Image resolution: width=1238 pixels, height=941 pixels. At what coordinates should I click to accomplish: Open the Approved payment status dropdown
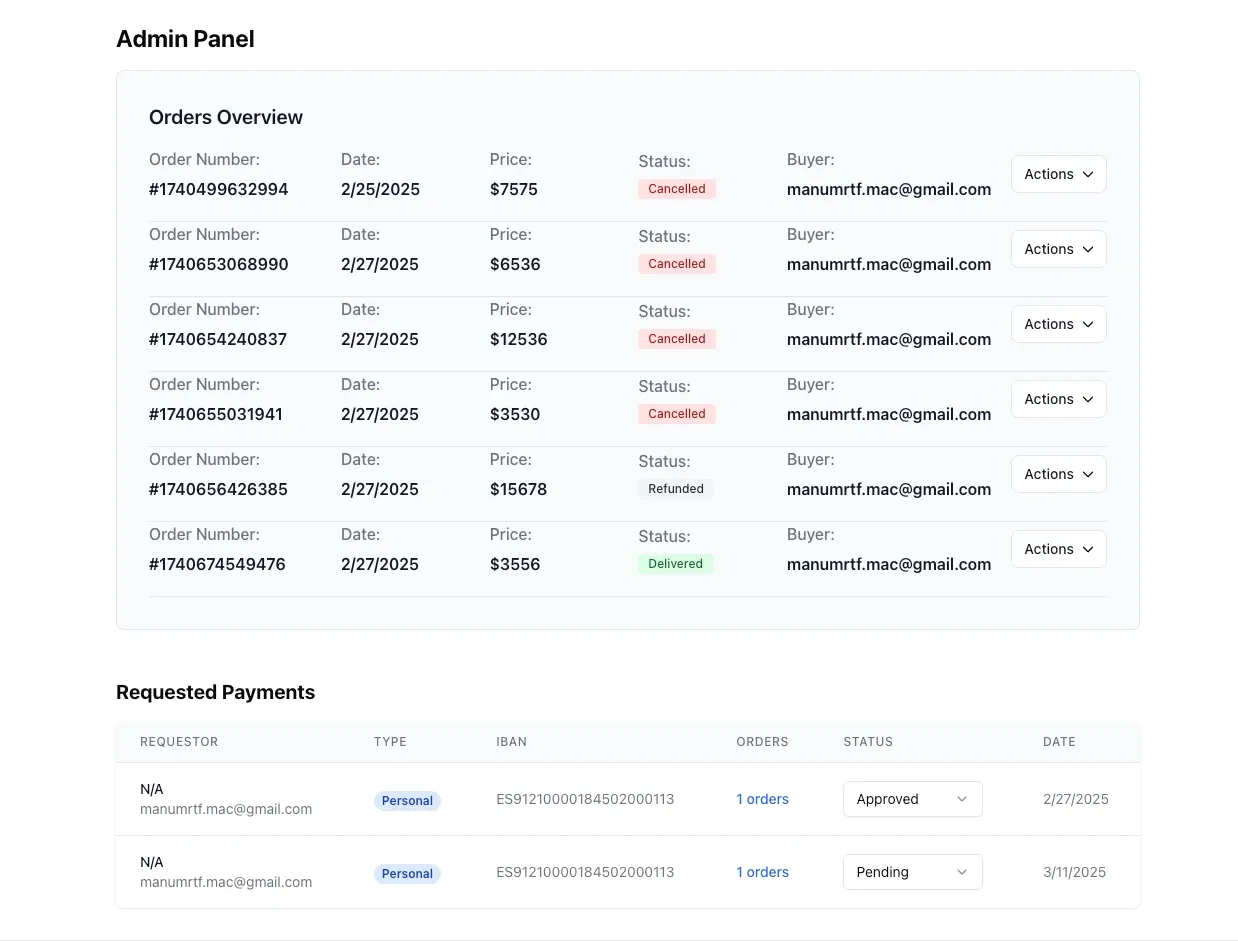(x=911, y=799)
